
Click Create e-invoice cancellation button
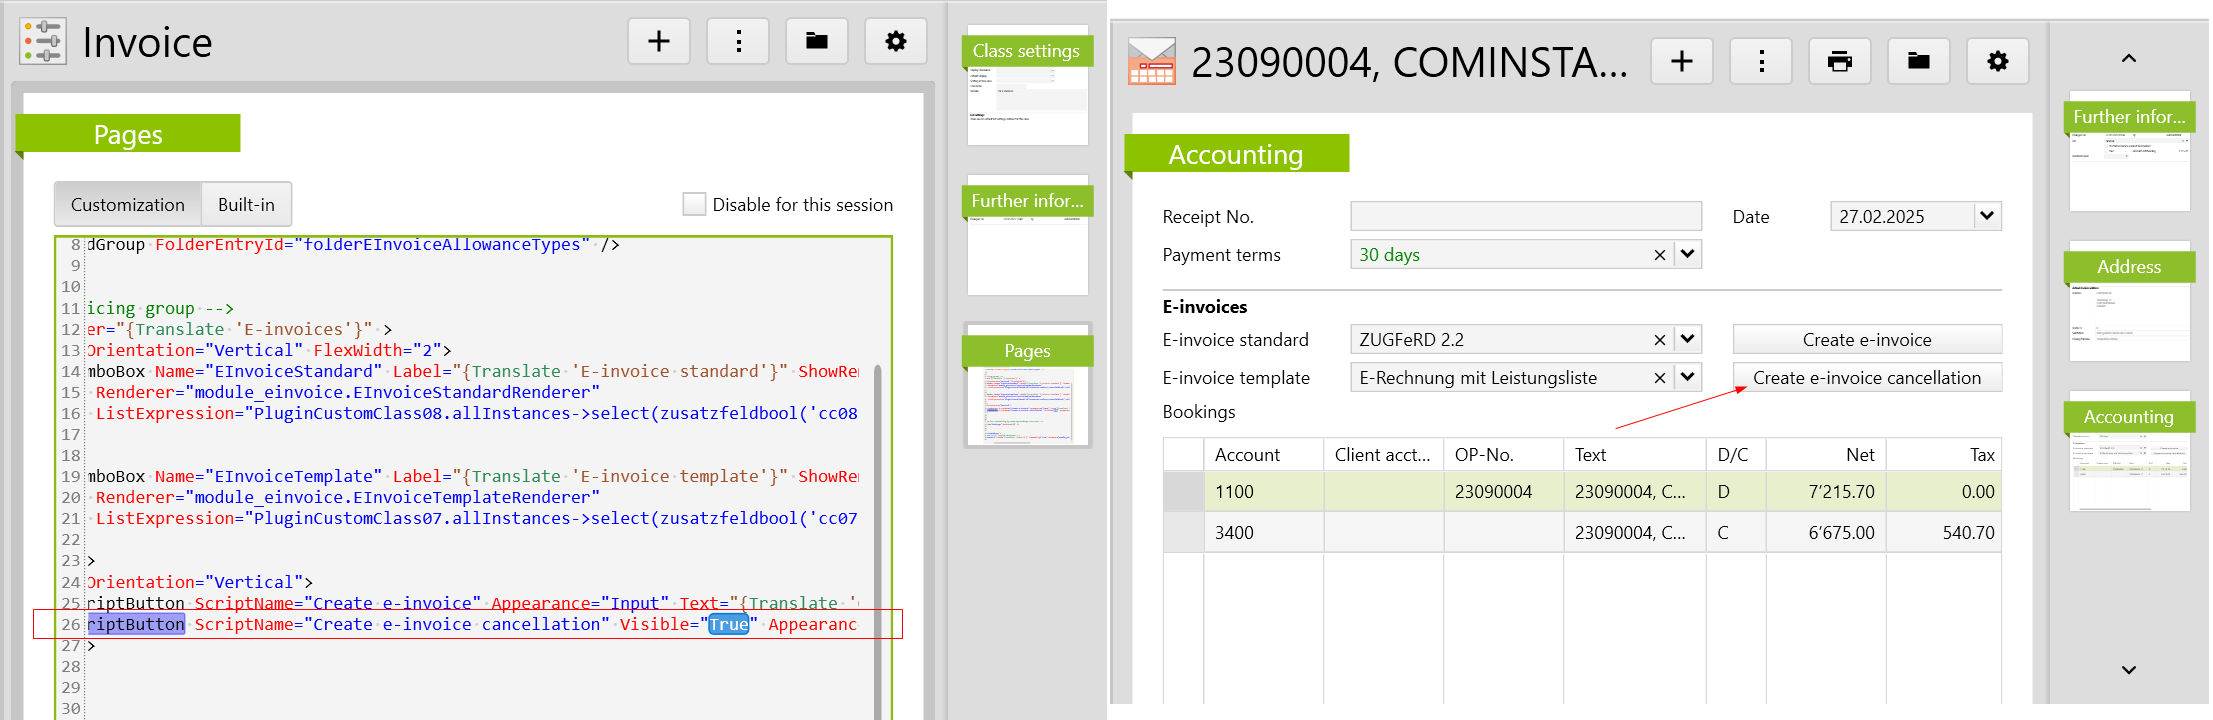[1866, 378]
